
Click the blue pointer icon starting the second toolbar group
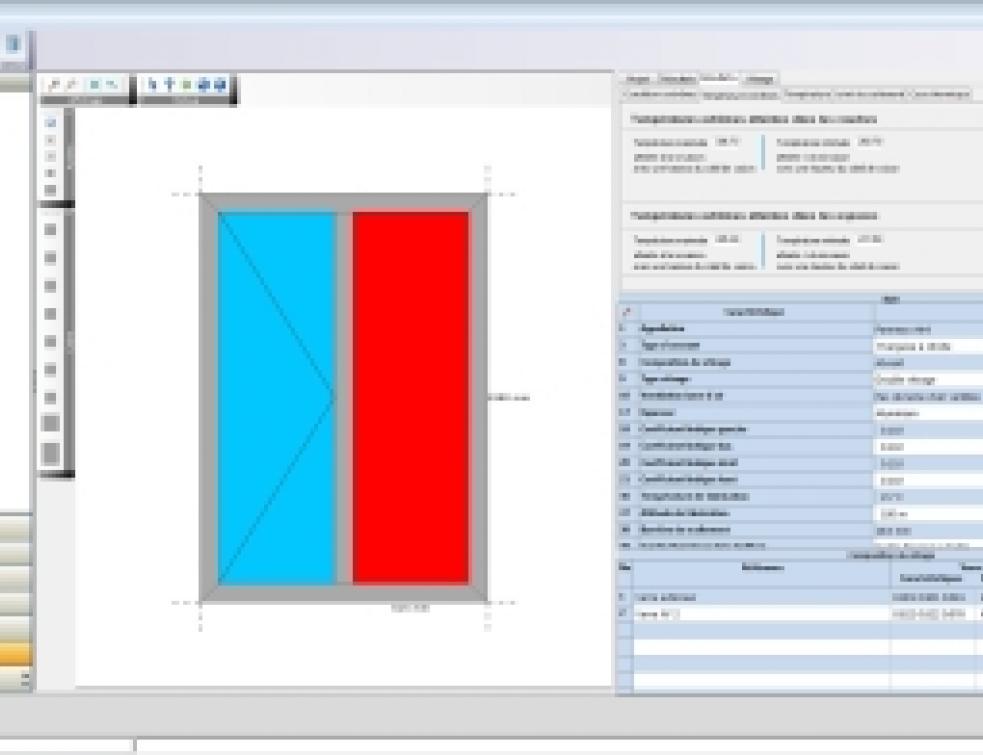pos(152,85)
